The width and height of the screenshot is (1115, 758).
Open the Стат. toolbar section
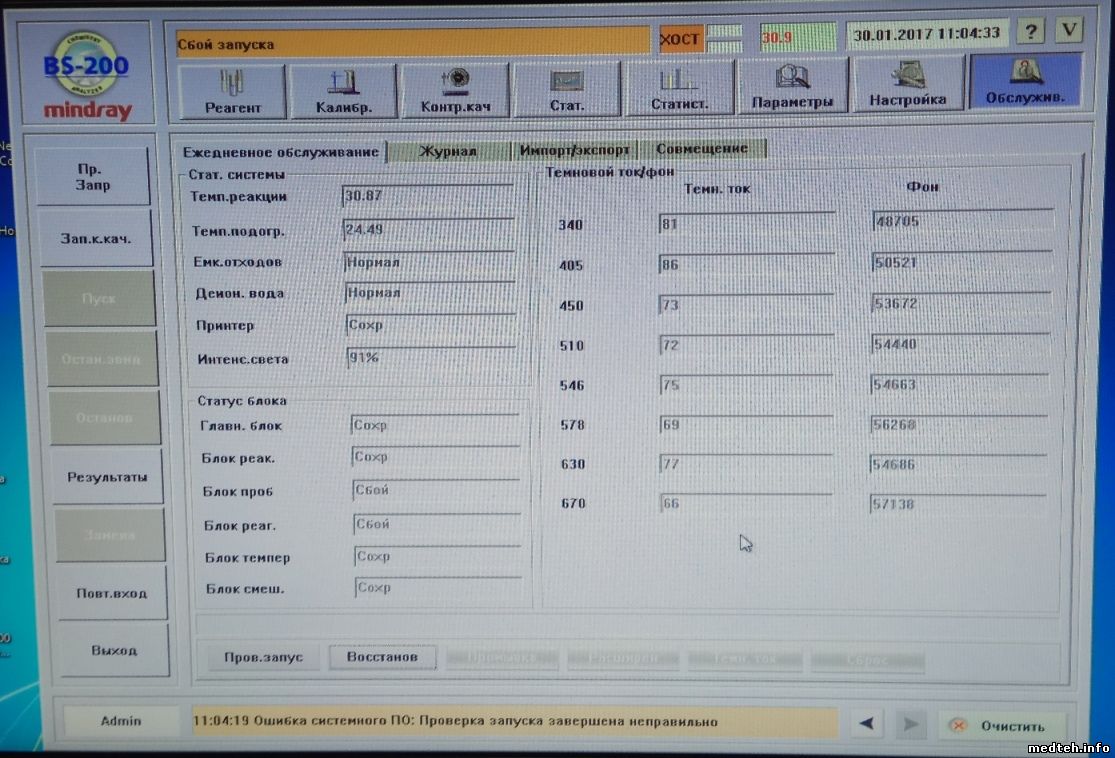[567, 91]
